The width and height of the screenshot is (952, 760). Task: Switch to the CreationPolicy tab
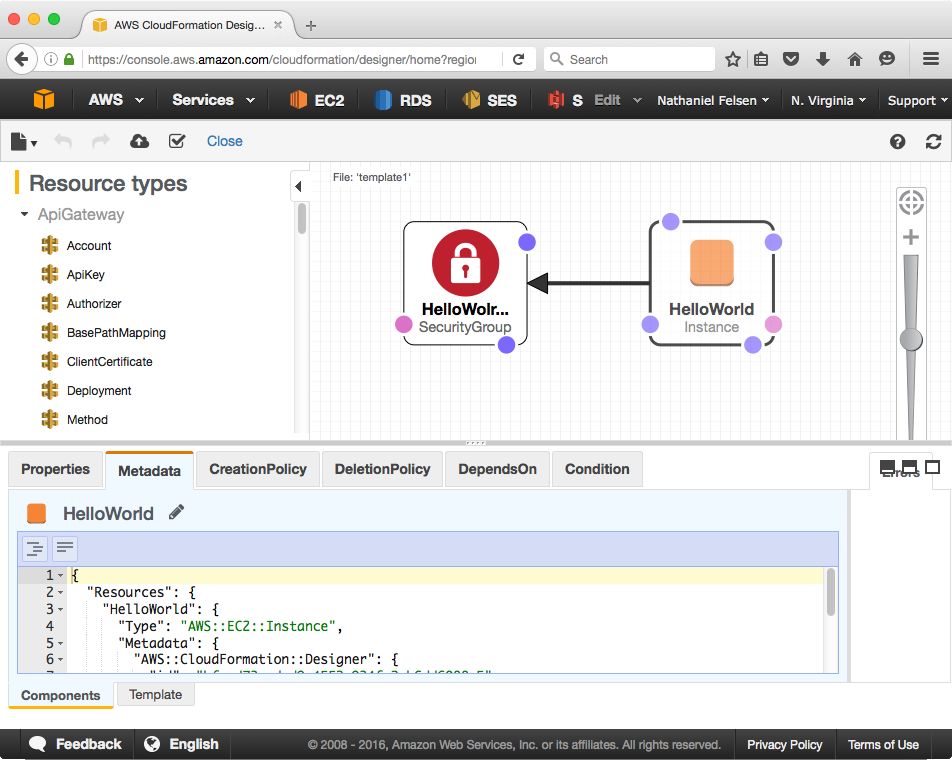(258, 469)
